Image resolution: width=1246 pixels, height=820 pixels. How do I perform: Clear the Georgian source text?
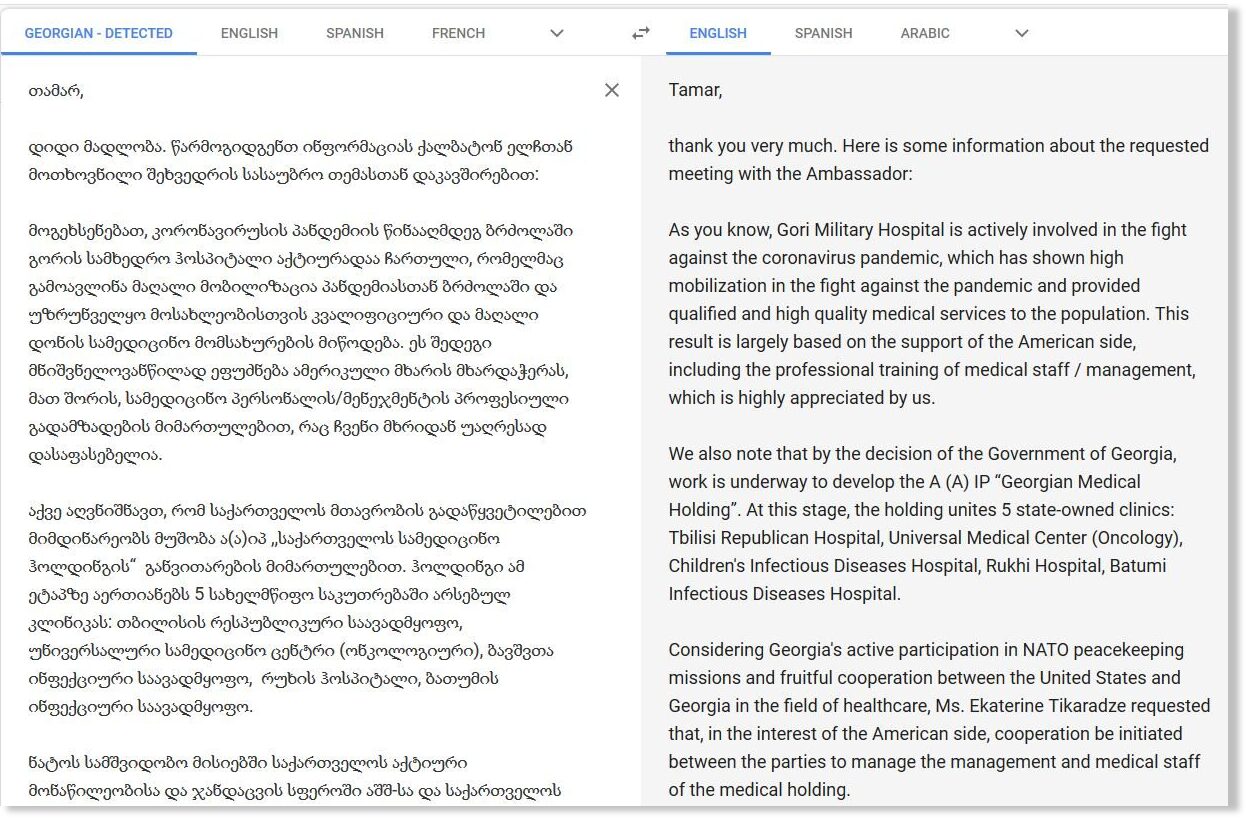(612, 90)
